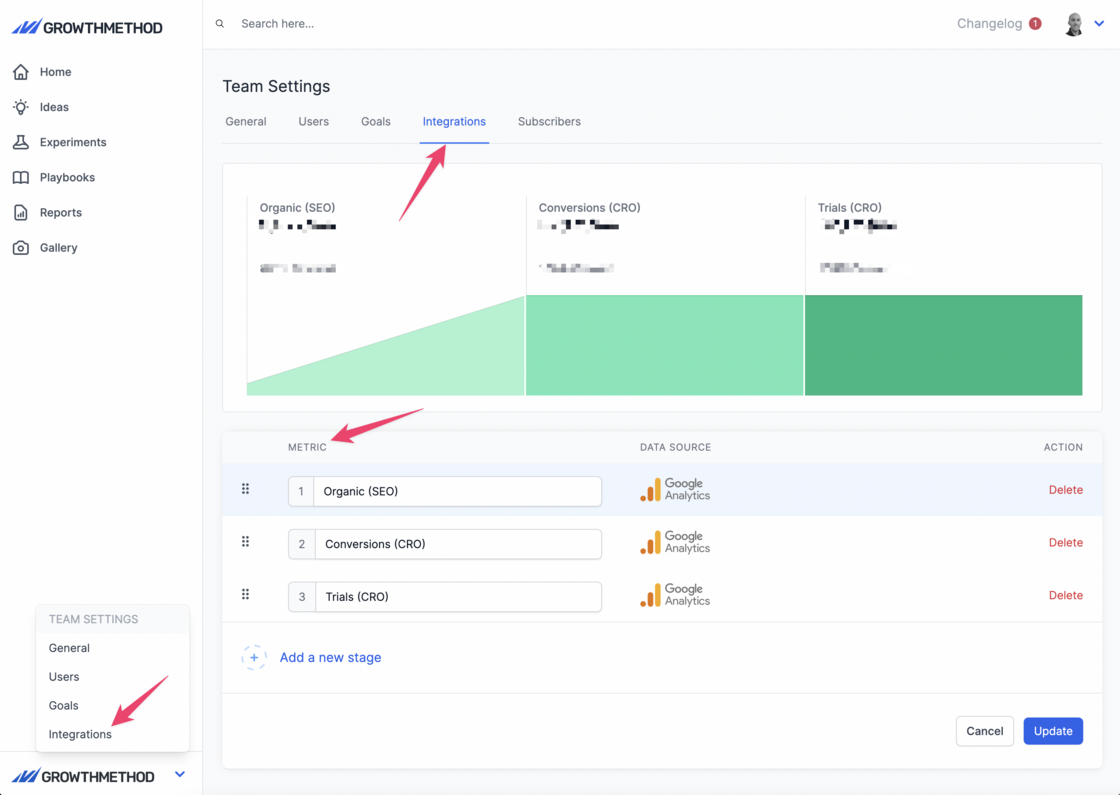Delete the Organic (SEO) stage

[x=1066, y=490]
